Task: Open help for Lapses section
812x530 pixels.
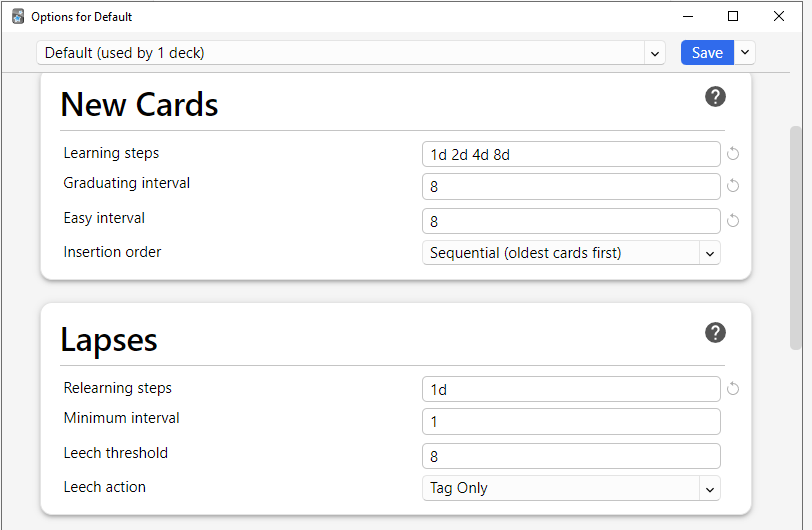Action: click(x=715, y=333)
